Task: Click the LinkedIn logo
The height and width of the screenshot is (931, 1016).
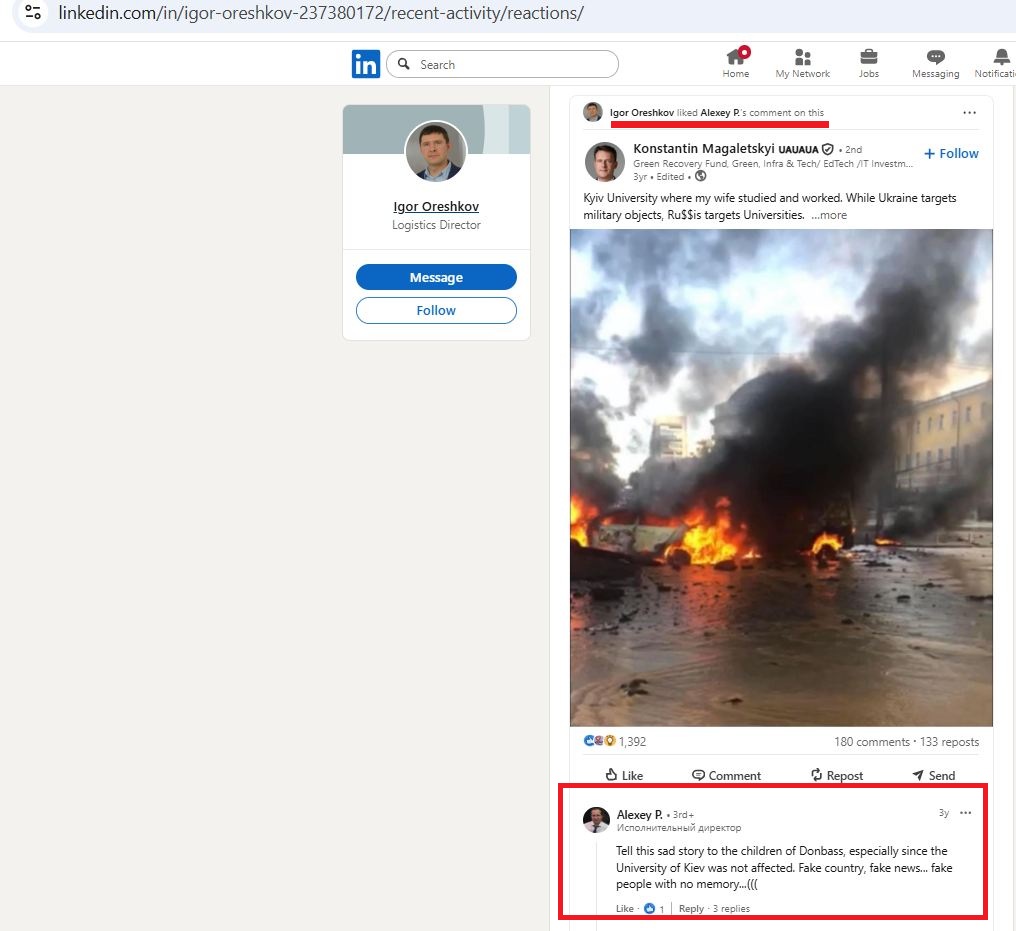Action: [366, 62]
